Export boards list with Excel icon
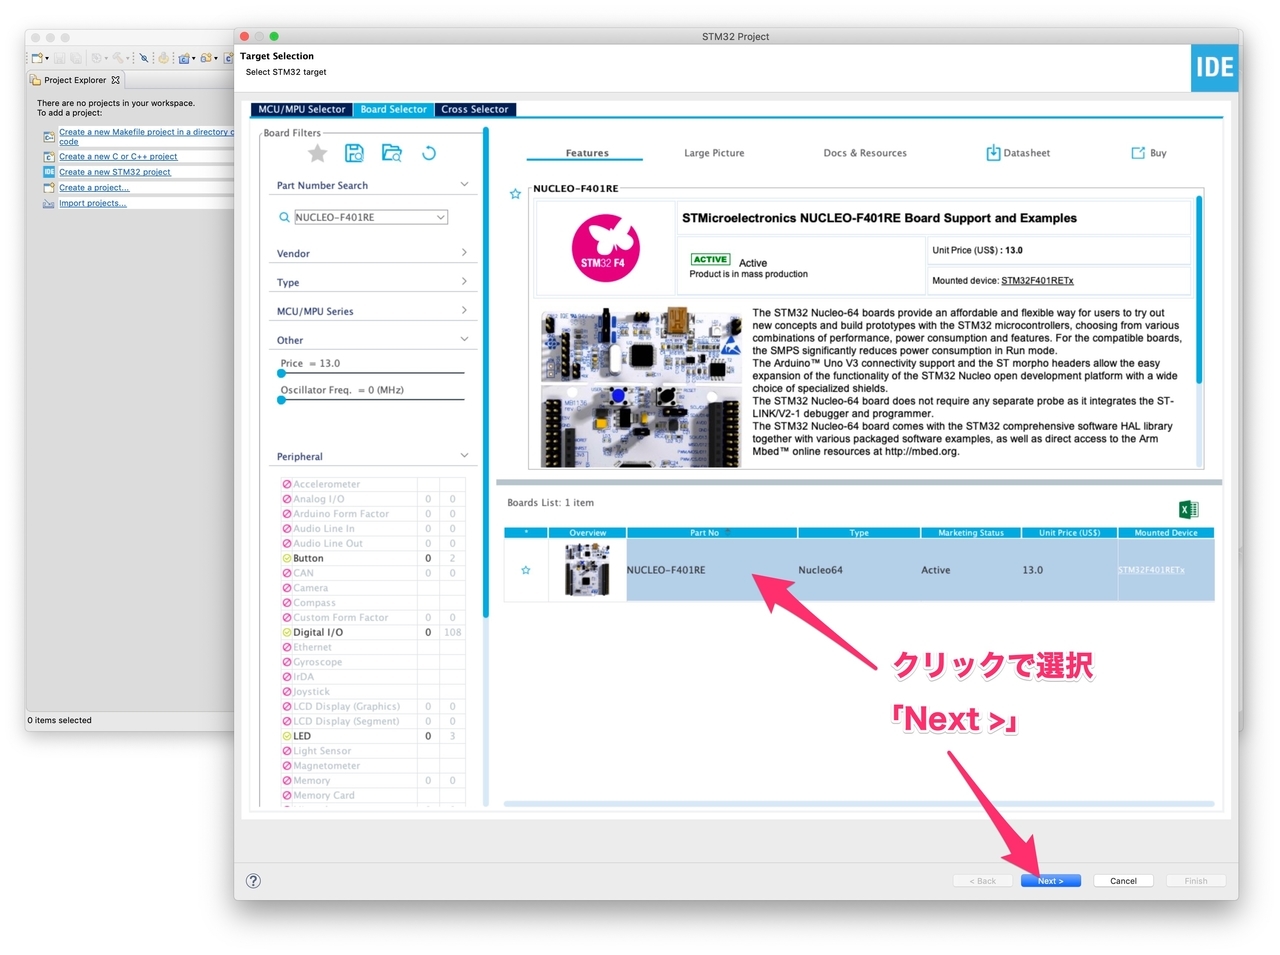The height and width of the screenshot is (955, 1280). click(x=1188, y=509)
